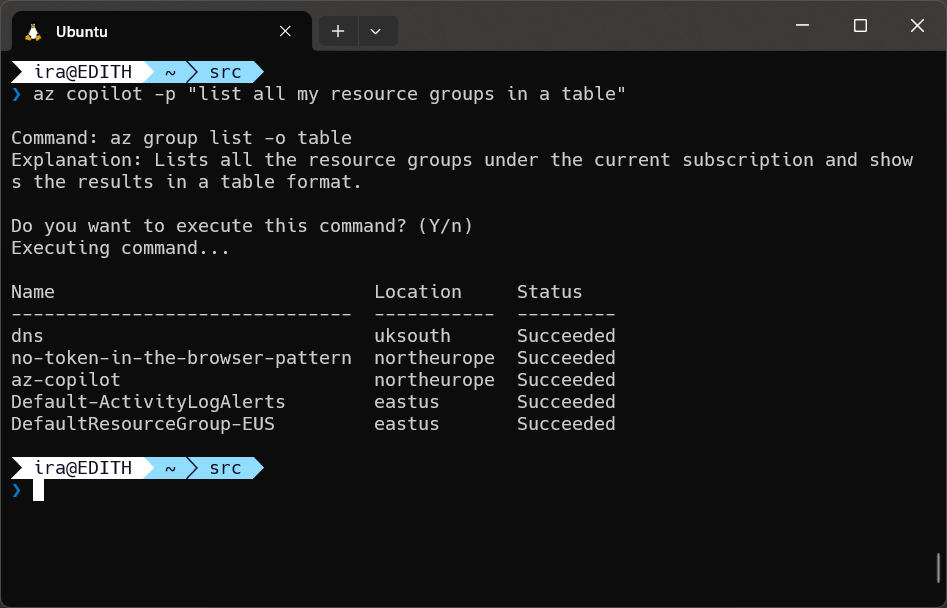This screenshot has width=947, height=608.
Task: Click the top src prompt segment
Action: tap(226, 72)
